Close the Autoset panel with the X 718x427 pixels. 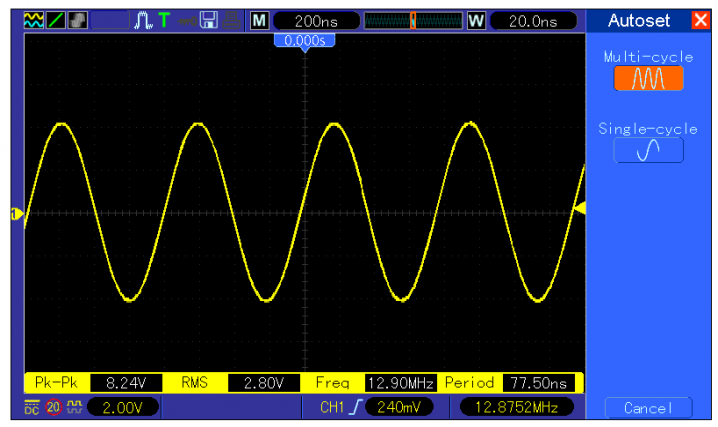point(699,20)
